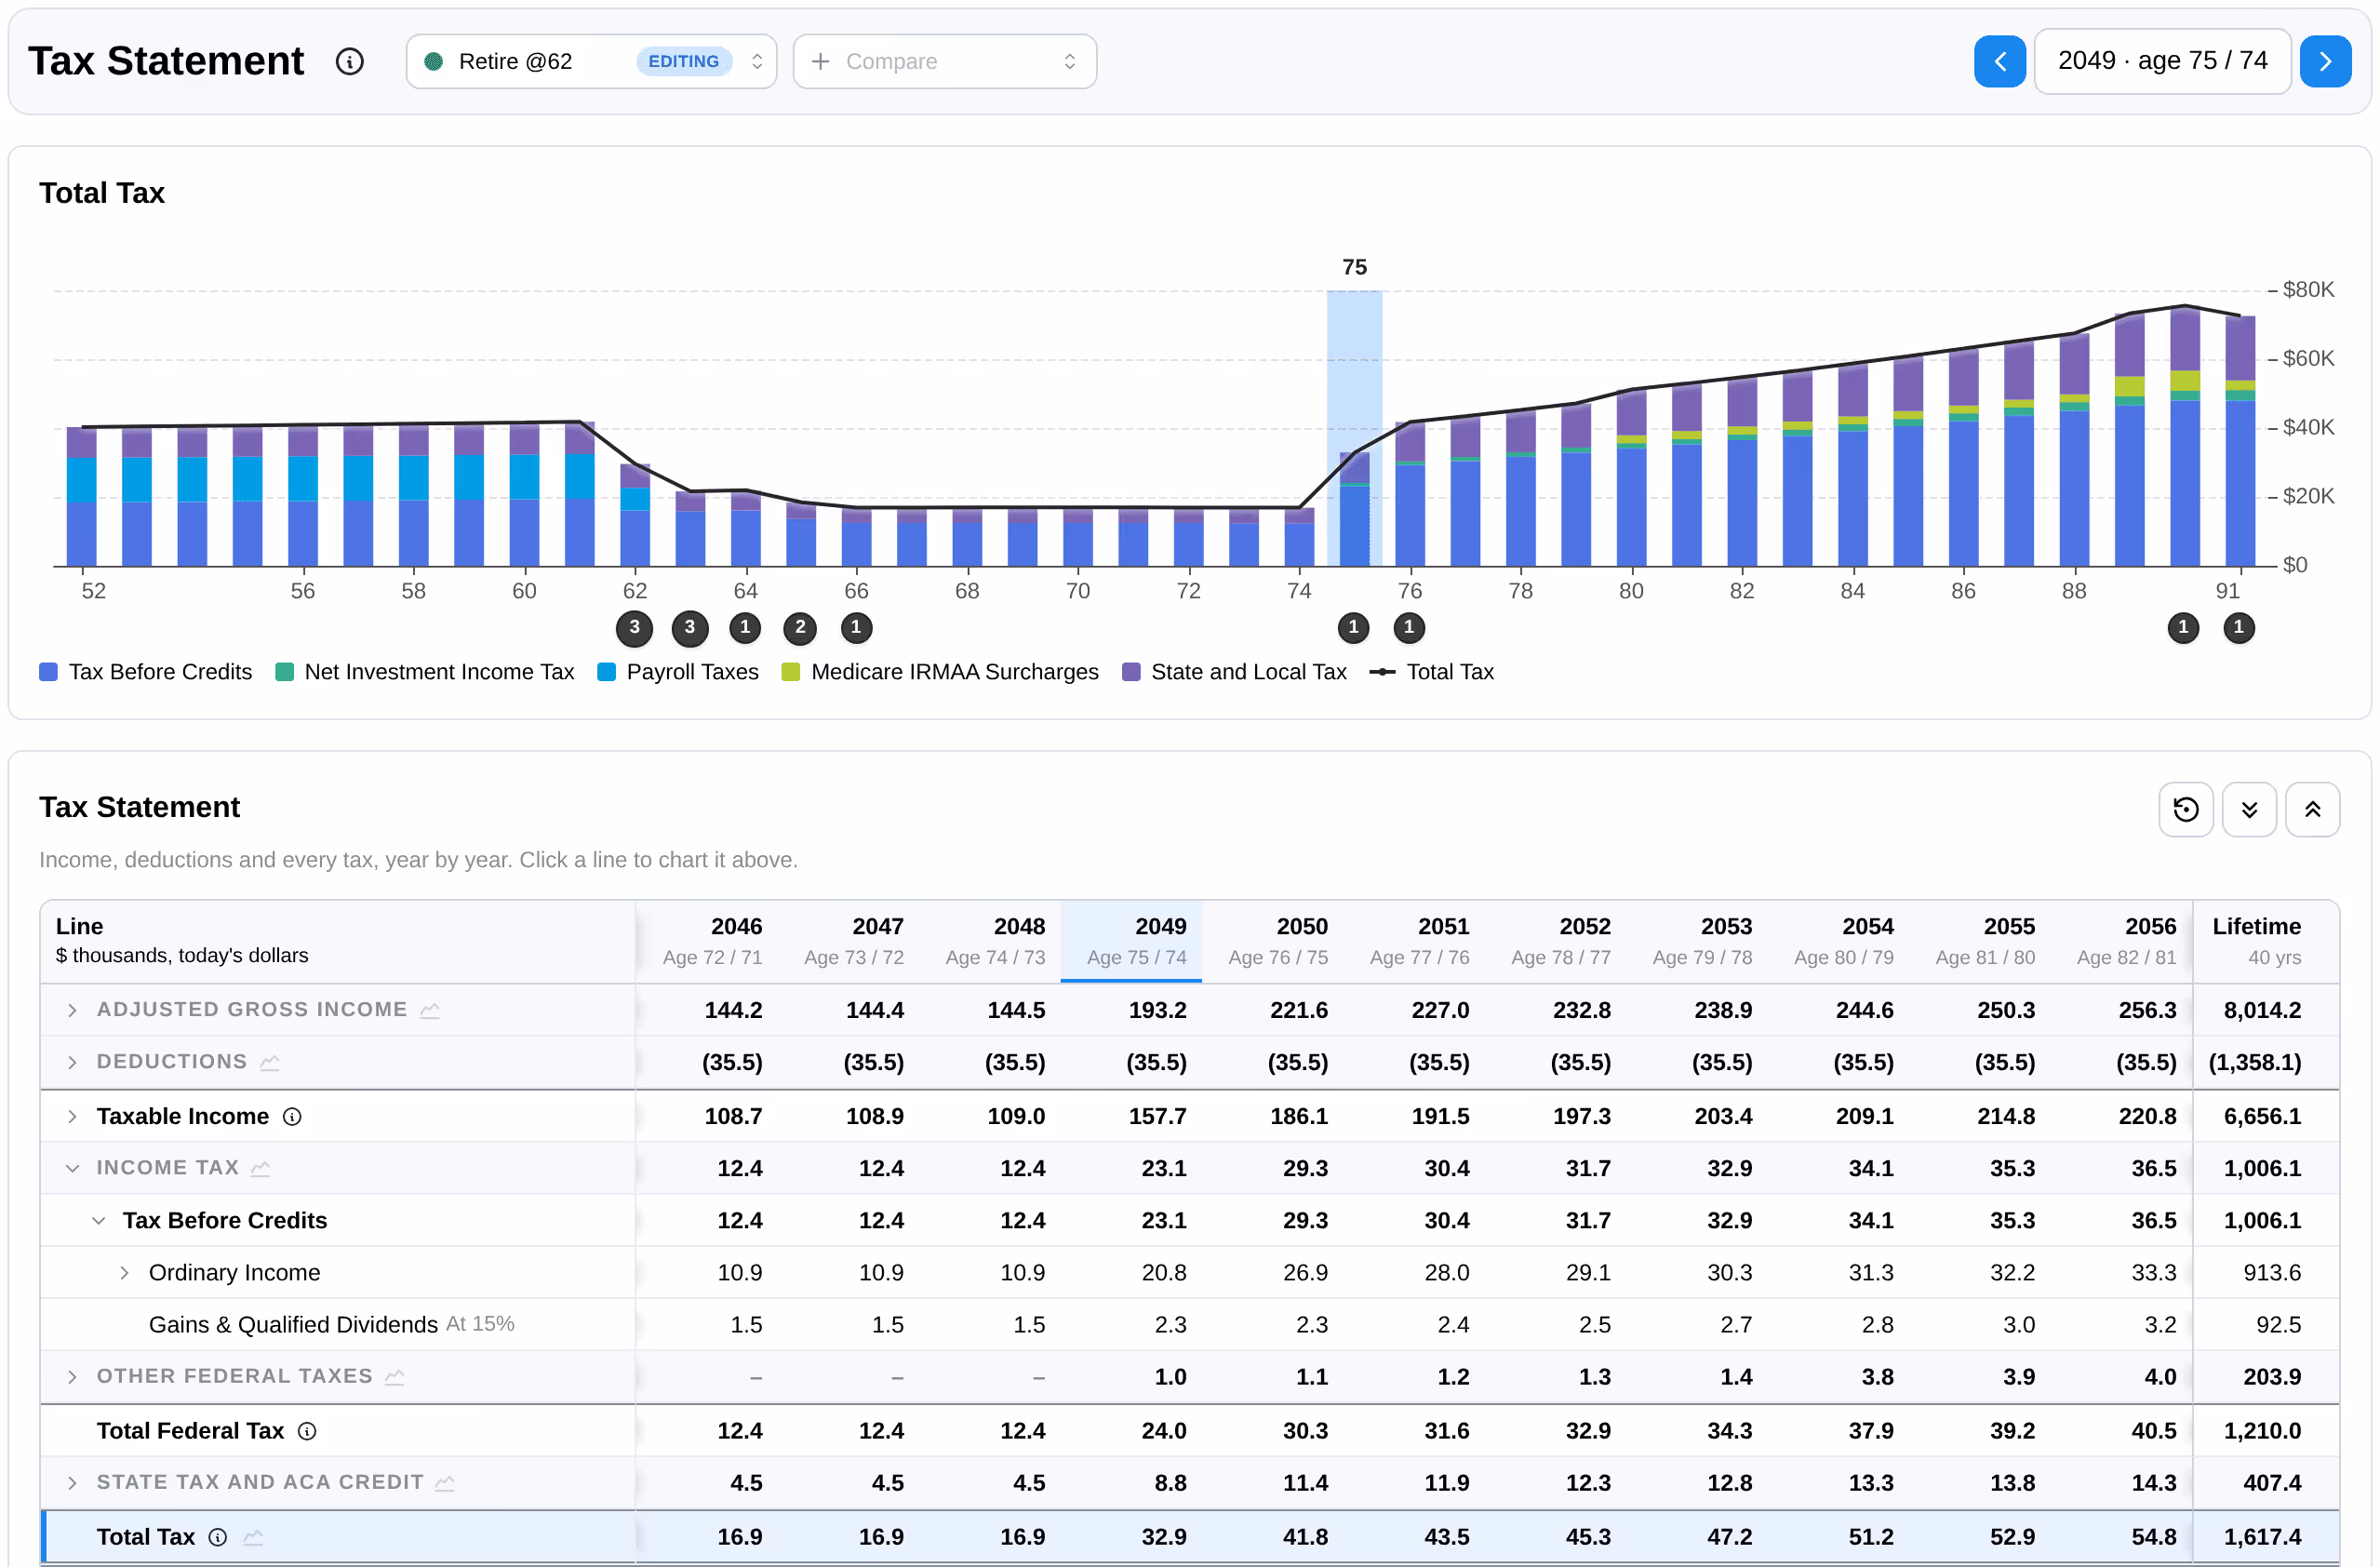The height and width of the screenshot is (1567, 2380).
Task: Toggle Payroll Taxes legend series
Action: tap(678, 672)
